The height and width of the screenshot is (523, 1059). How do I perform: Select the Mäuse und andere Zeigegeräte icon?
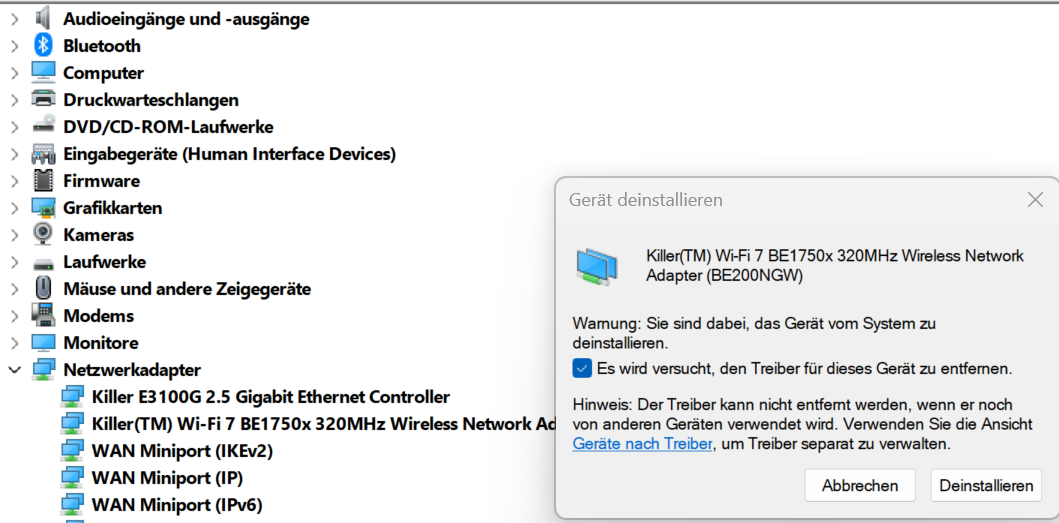[43, 289]
